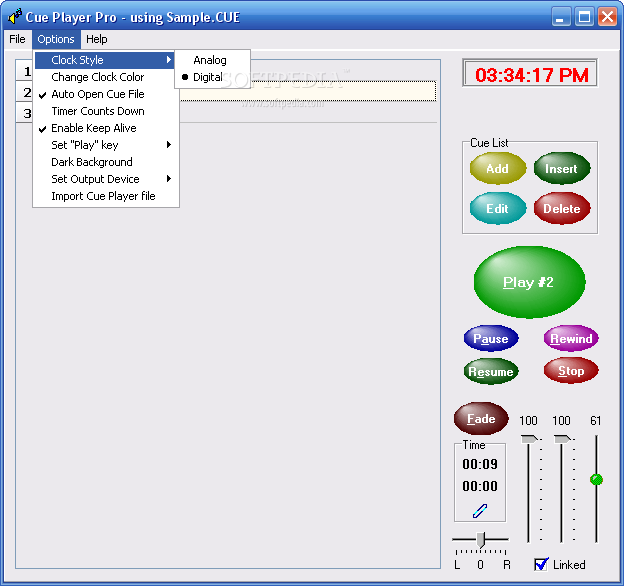Choose Change Clock Color

pos(105,77)
